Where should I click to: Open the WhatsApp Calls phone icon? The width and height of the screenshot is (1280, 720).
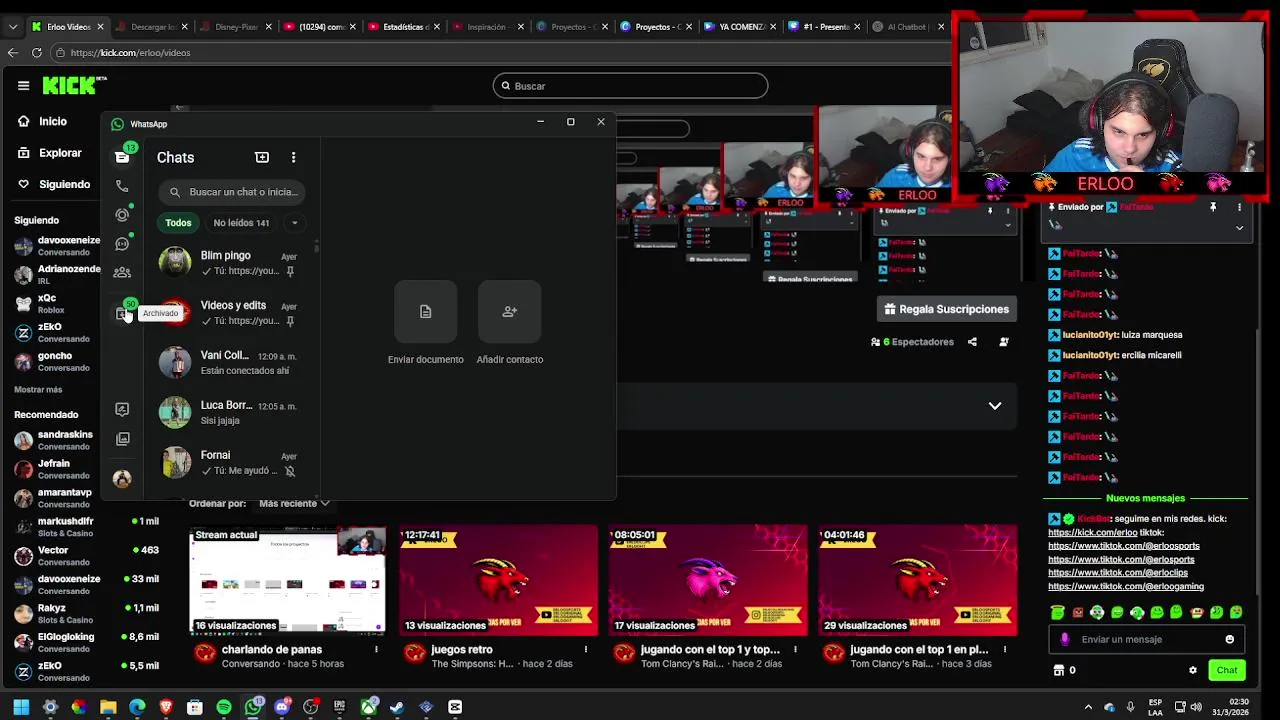click(x=122, y=186)
